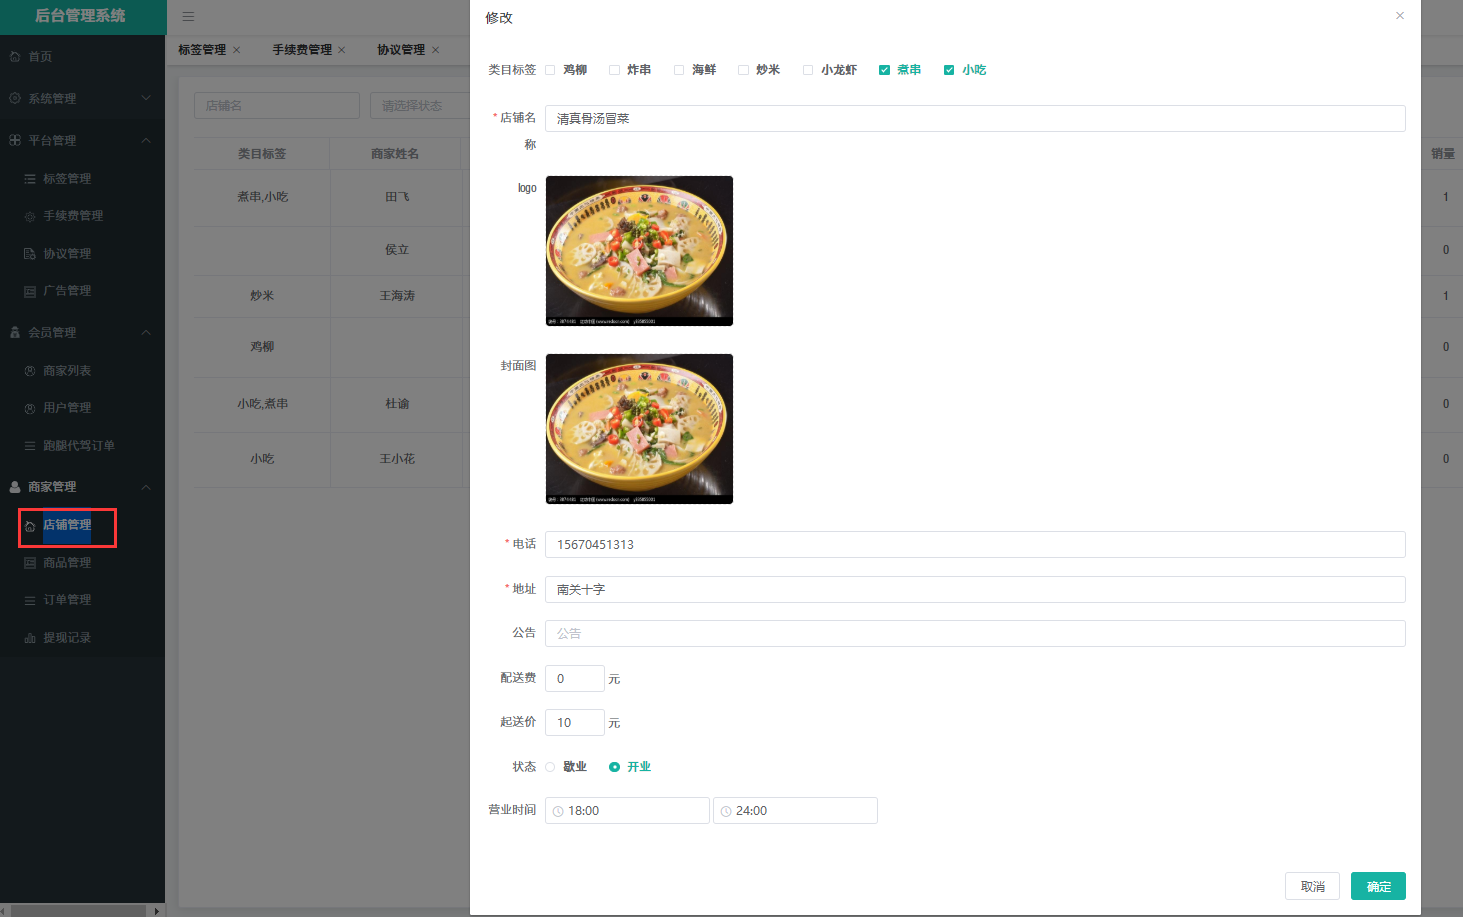This screenshot has height=917, width=1463.
Task: Close the 标签管理 tab with its X
Action: (x=237, y=50)
